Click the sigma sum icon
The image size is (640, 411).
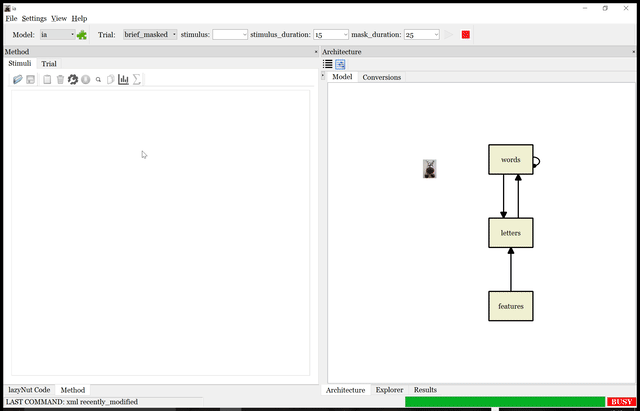[x=137, y=79]
